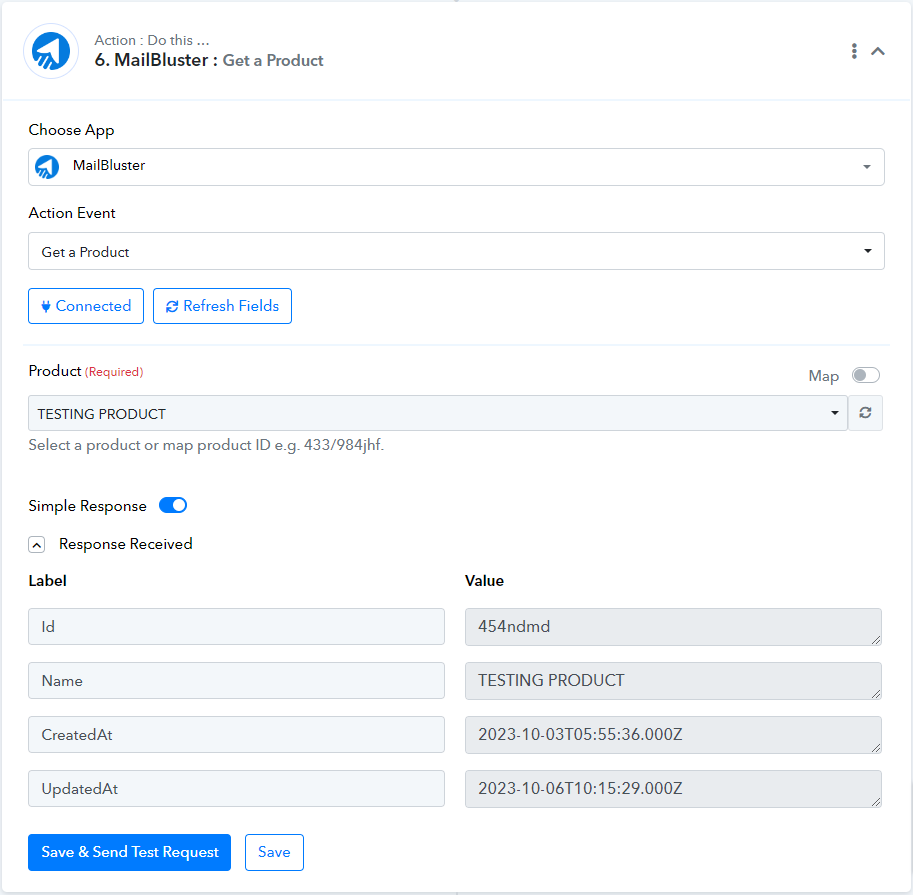Screen dimensions: 913x895
Task: Collapse the Response Received section
Action: click(37, 545)
